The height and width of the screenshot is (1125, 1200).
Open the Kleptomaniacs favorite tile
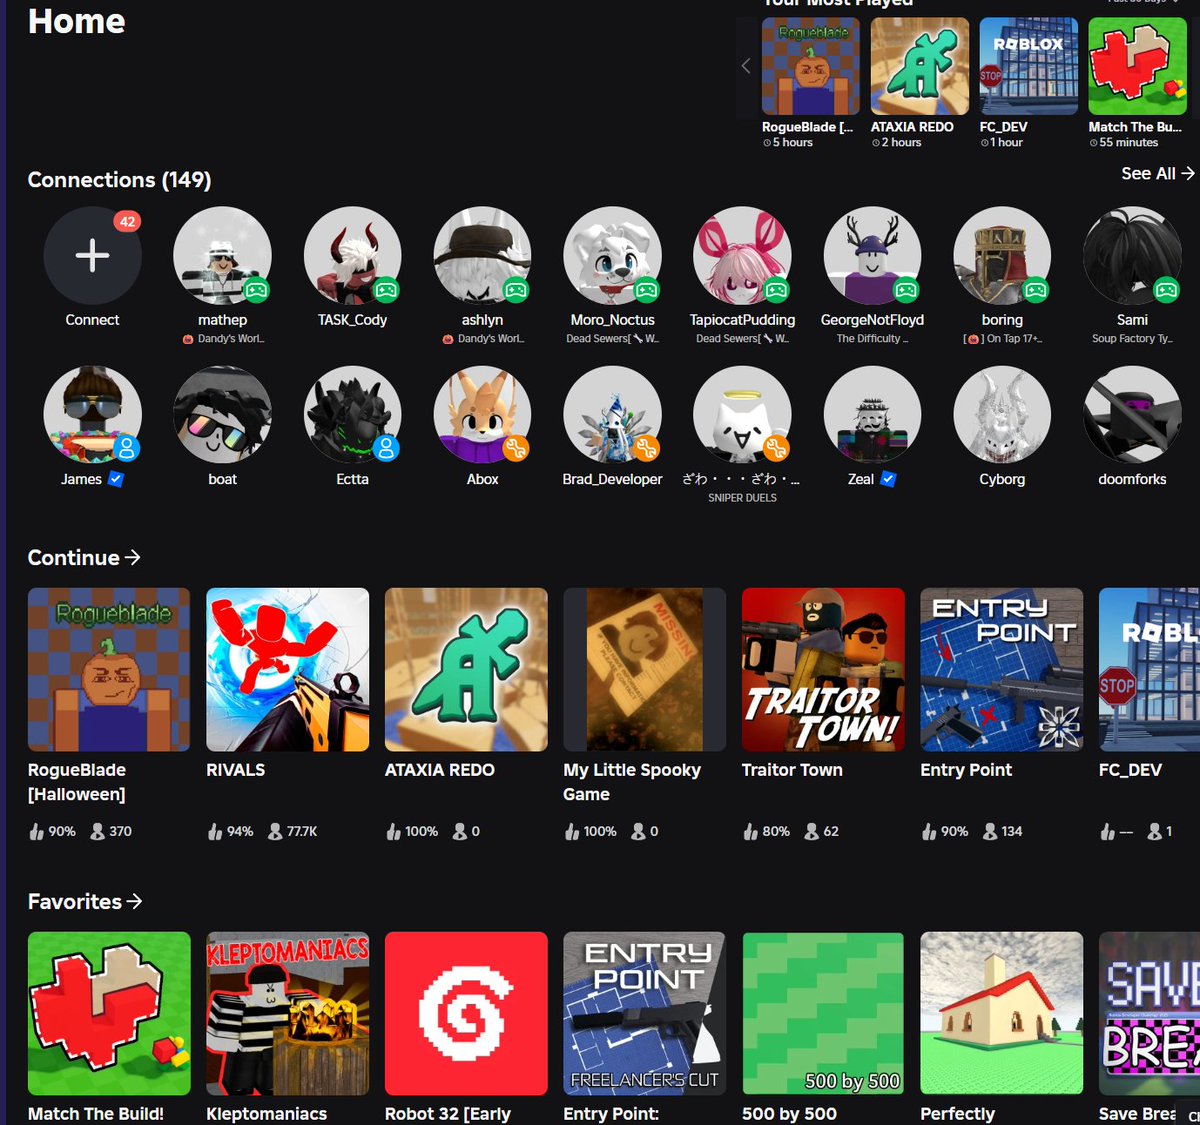click(287, 1013)
